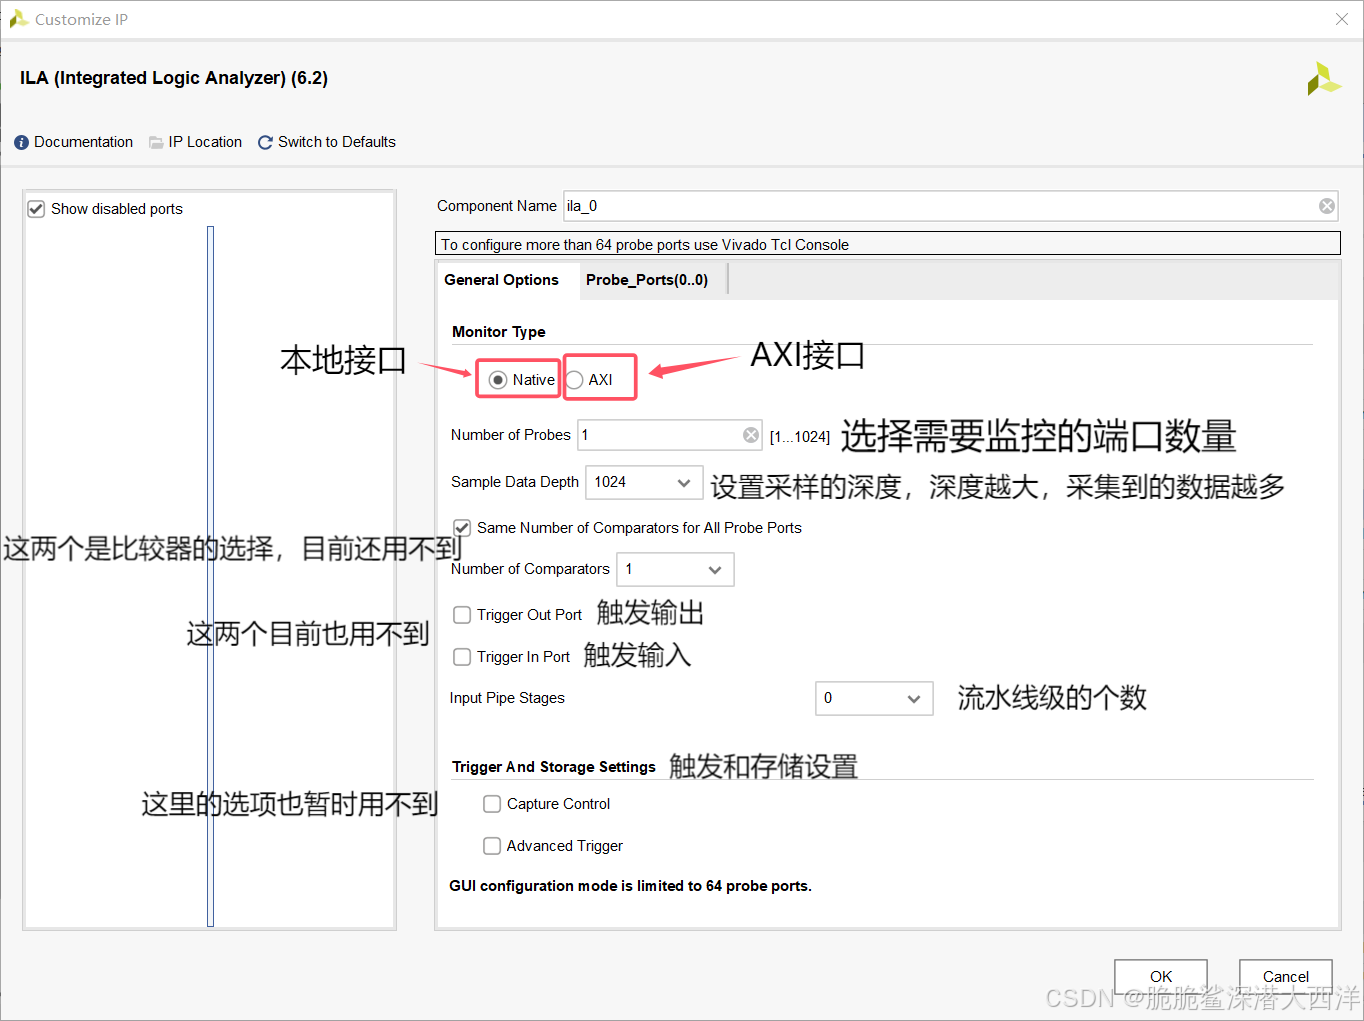Click the GUI configuration mode limit note
The image size is (1364, 1021).
(631, 886)
